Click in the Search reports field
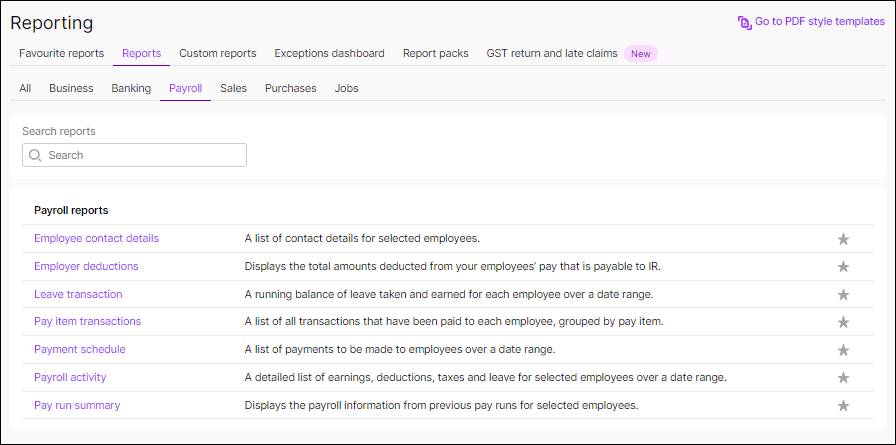Viewport: 896px width, 445px height. pos(135,155)
